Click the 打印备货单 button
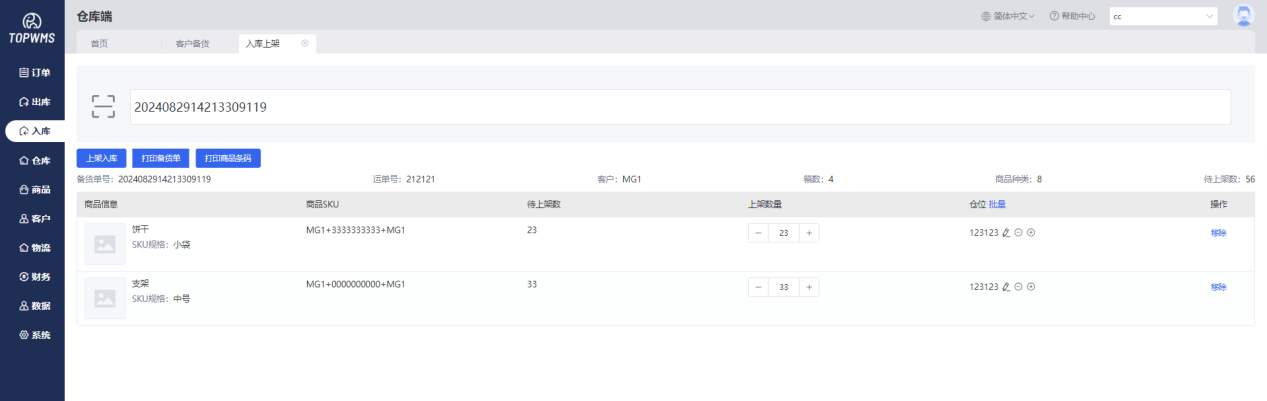The image size is (1267, 401). click(x=160, y=158)
